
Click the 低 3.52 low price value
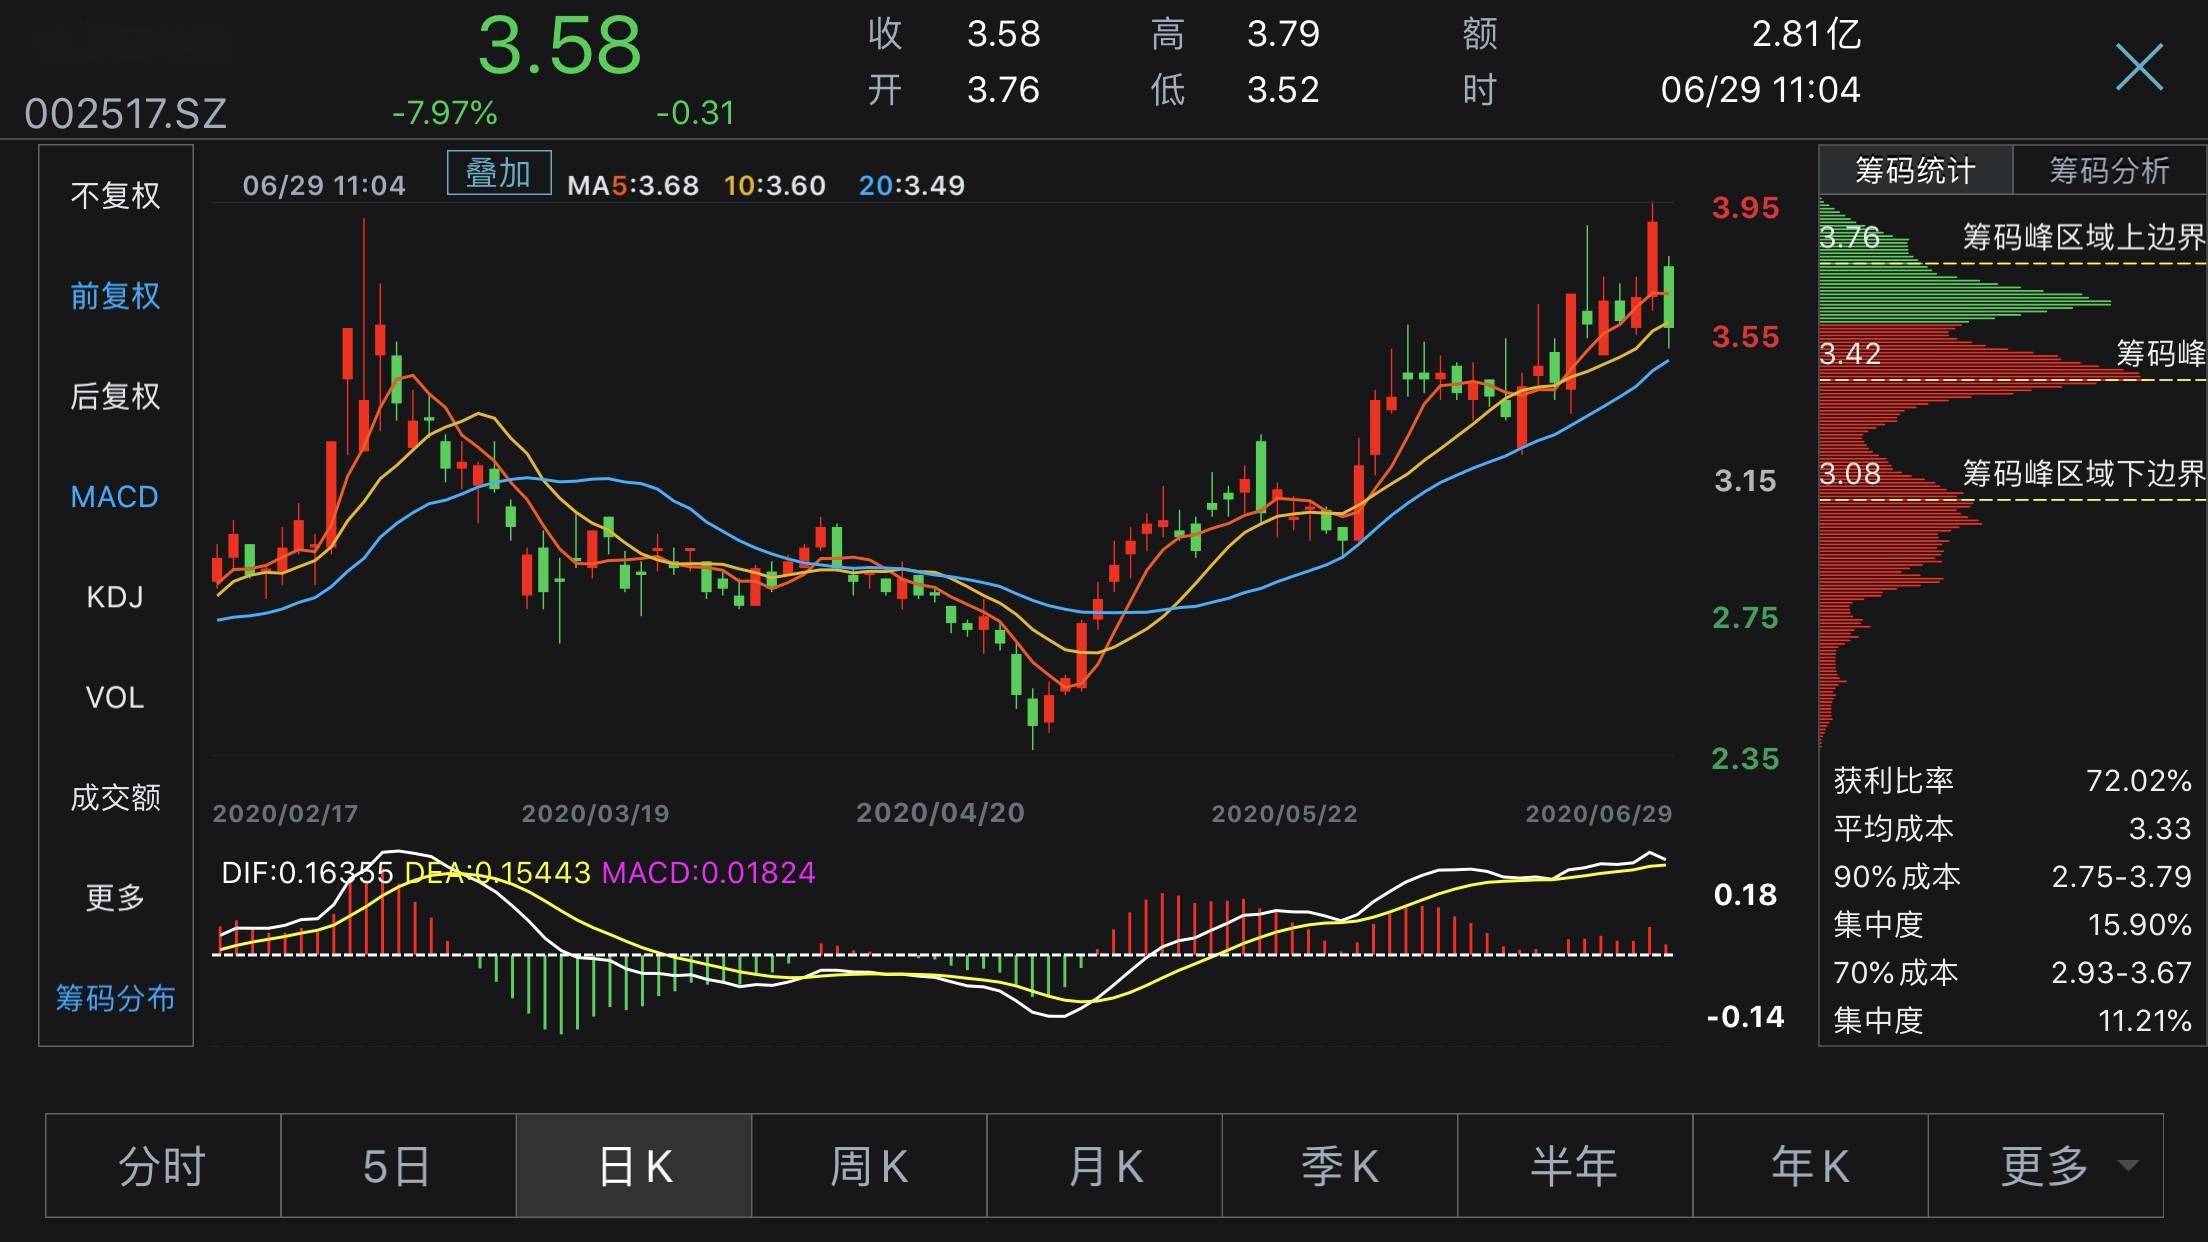[x=1283, y=90]
